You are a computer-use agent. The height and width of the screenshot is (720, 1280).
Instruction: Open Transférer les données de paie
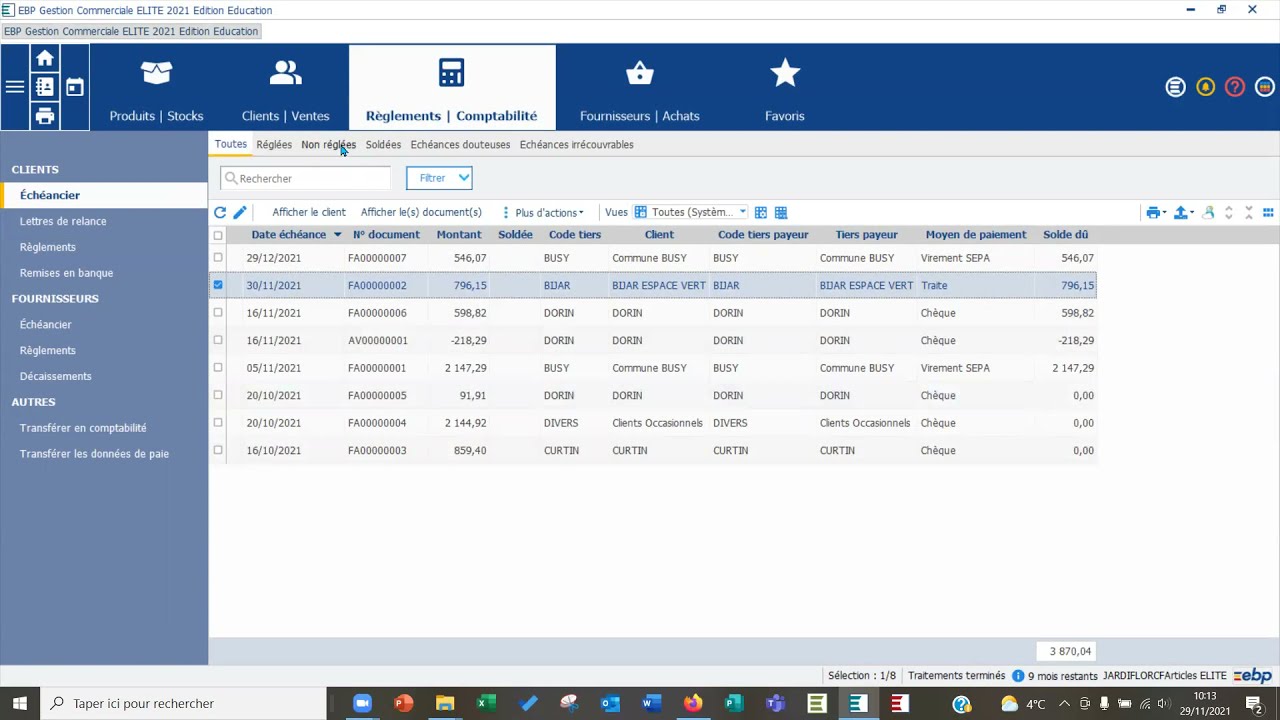tap(94, 454)
